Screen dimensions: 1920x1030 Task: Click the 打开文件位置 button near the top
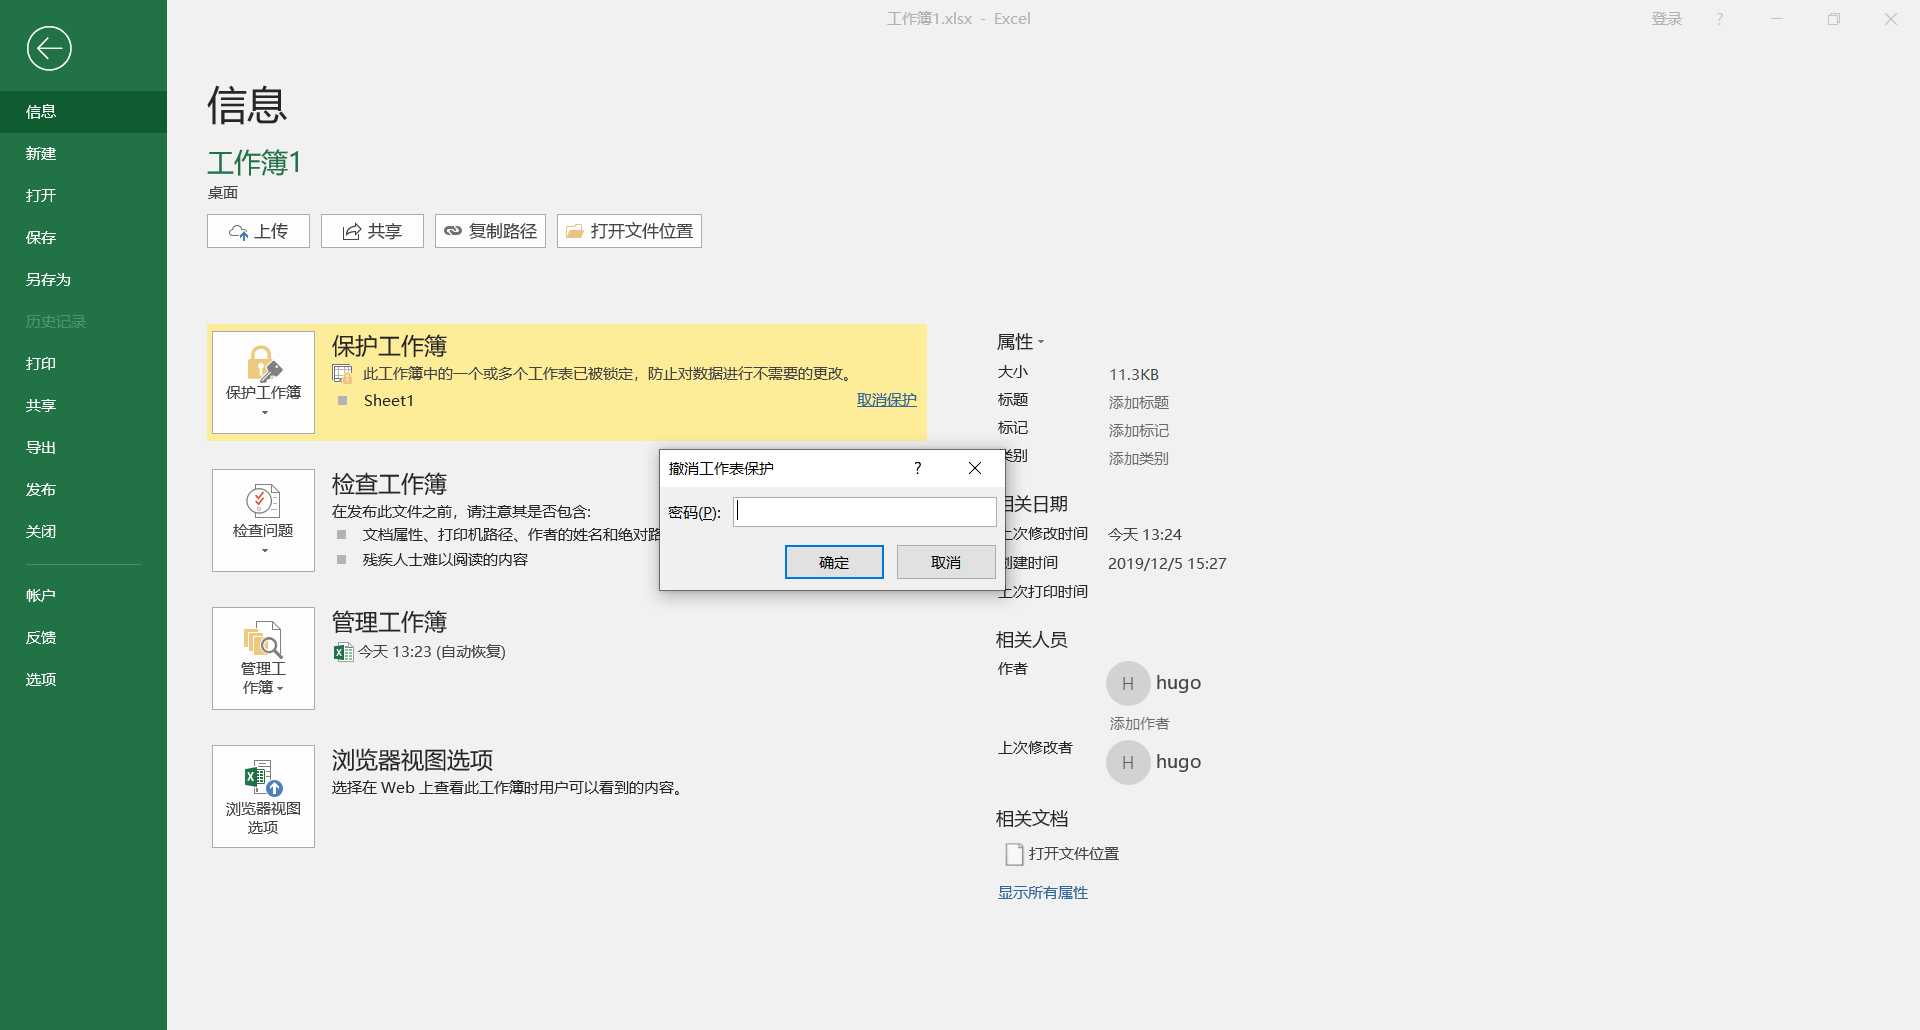(629, 231)
